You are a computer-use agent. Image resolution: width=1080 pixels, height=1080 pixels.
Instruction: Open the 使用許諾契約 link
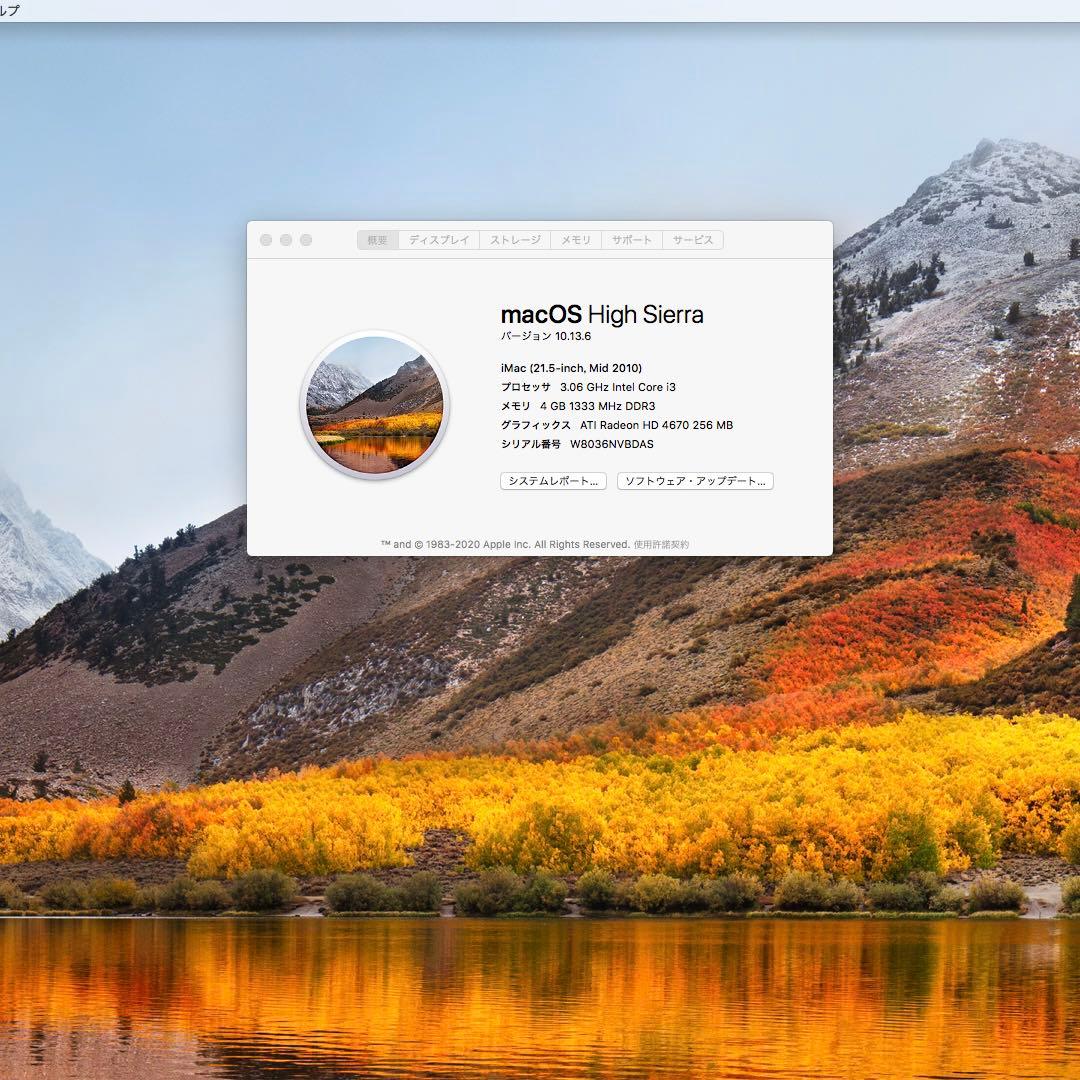(661, 544)
